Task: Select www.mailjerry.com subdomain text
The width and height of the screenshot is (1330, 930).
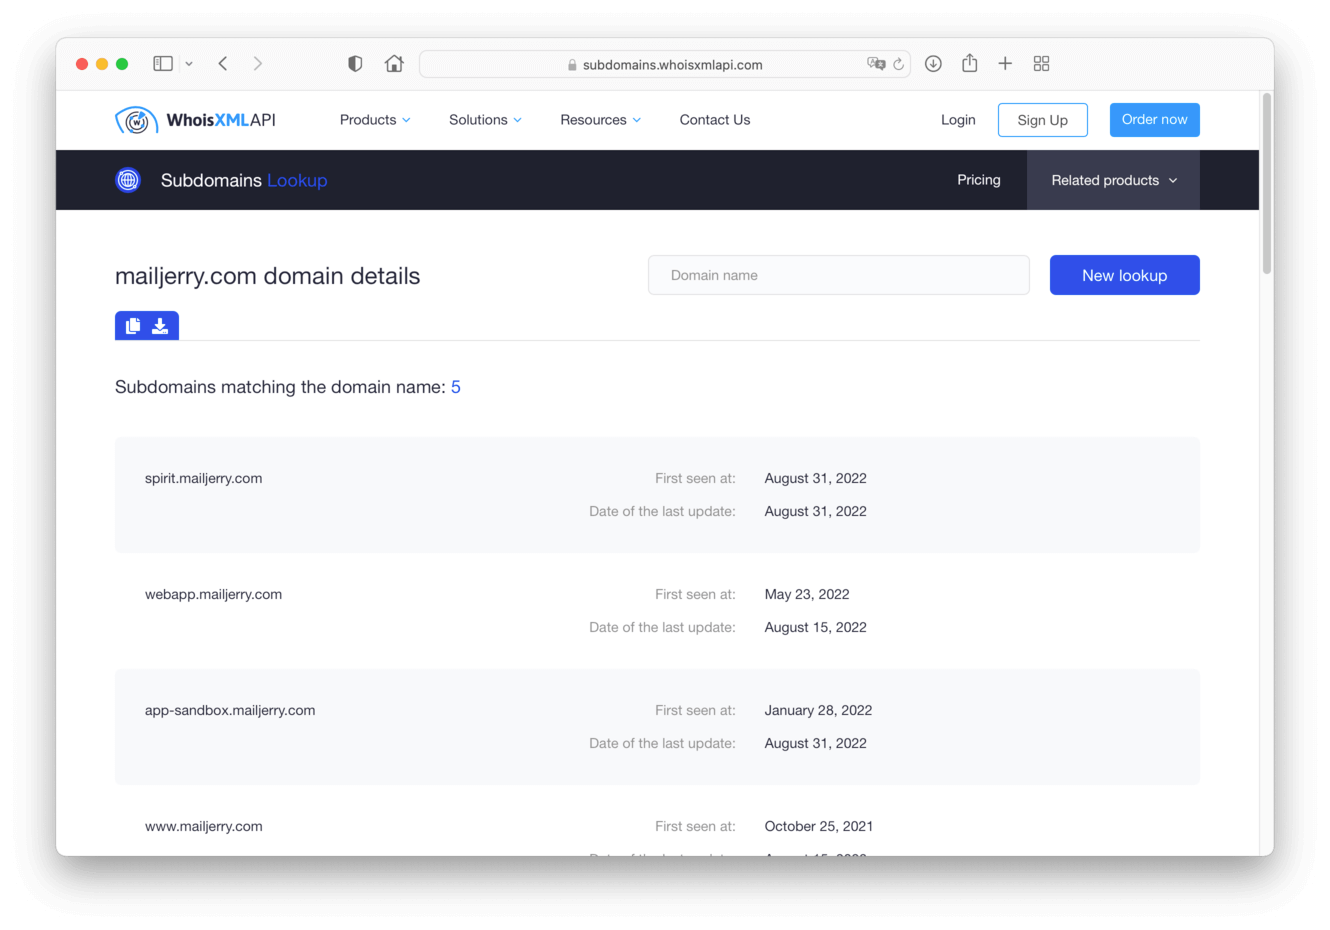Action: click(x=204, y=826)
